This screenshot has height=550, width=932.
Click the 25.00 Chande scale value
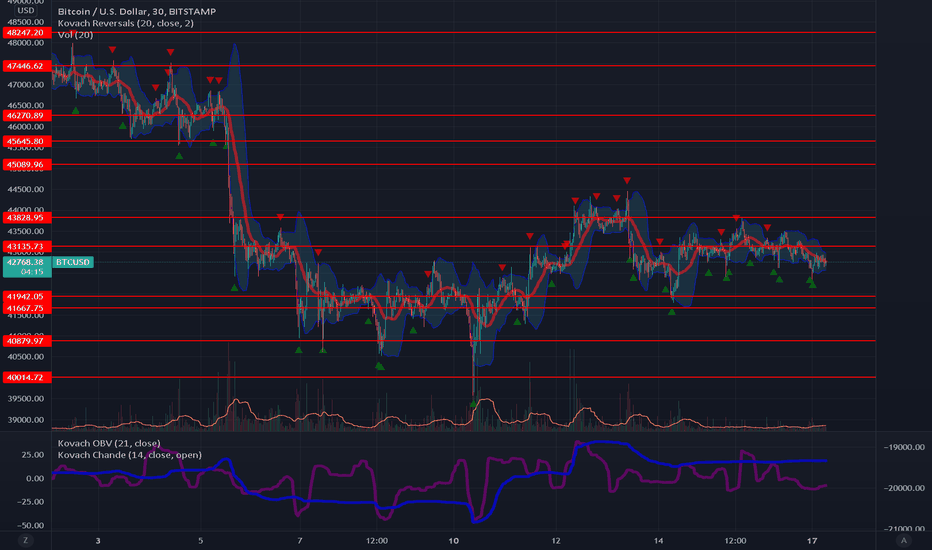(33, 455)
